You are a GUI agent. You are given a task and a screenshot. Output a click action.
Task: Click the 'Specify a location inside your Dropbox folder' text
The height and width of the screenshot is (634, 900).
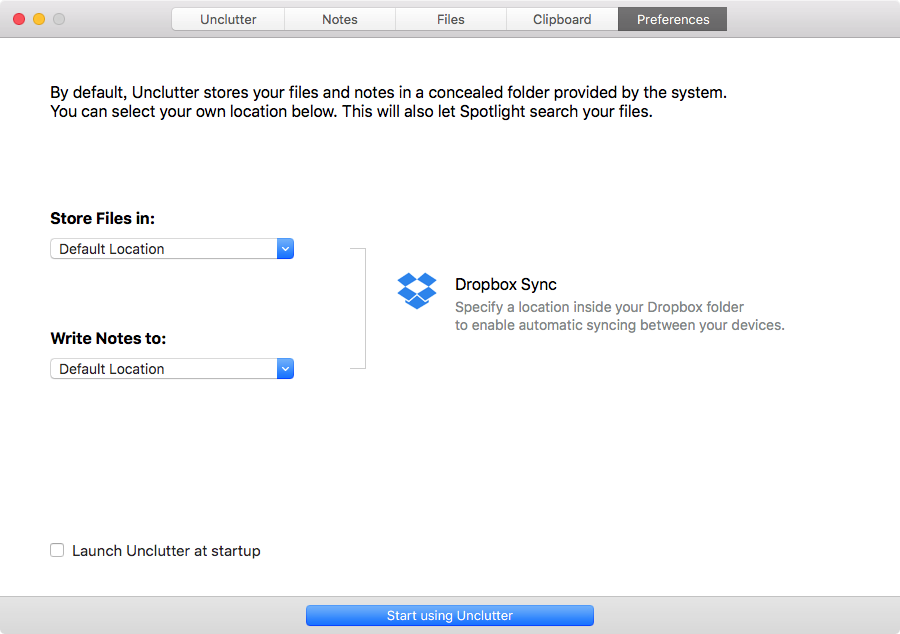tap(599, 307)
